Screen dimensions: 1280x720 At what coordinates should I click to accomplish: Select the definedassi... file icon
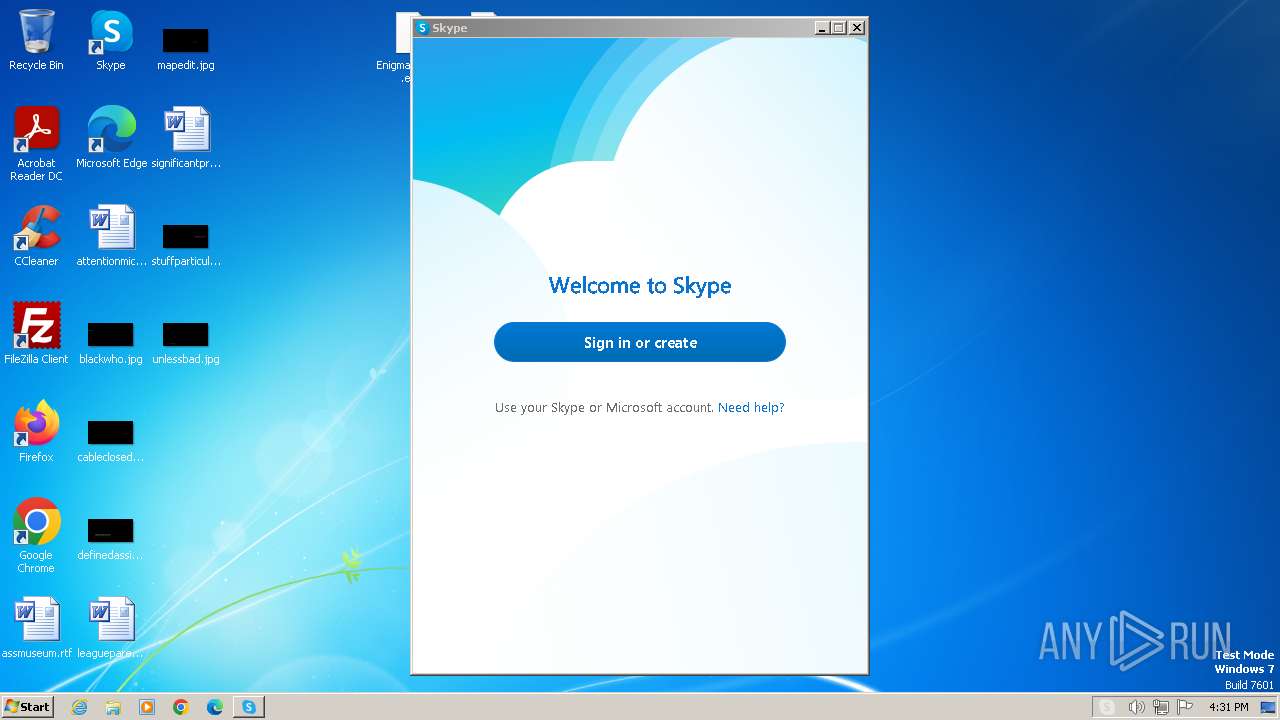[x=111, y=538]
